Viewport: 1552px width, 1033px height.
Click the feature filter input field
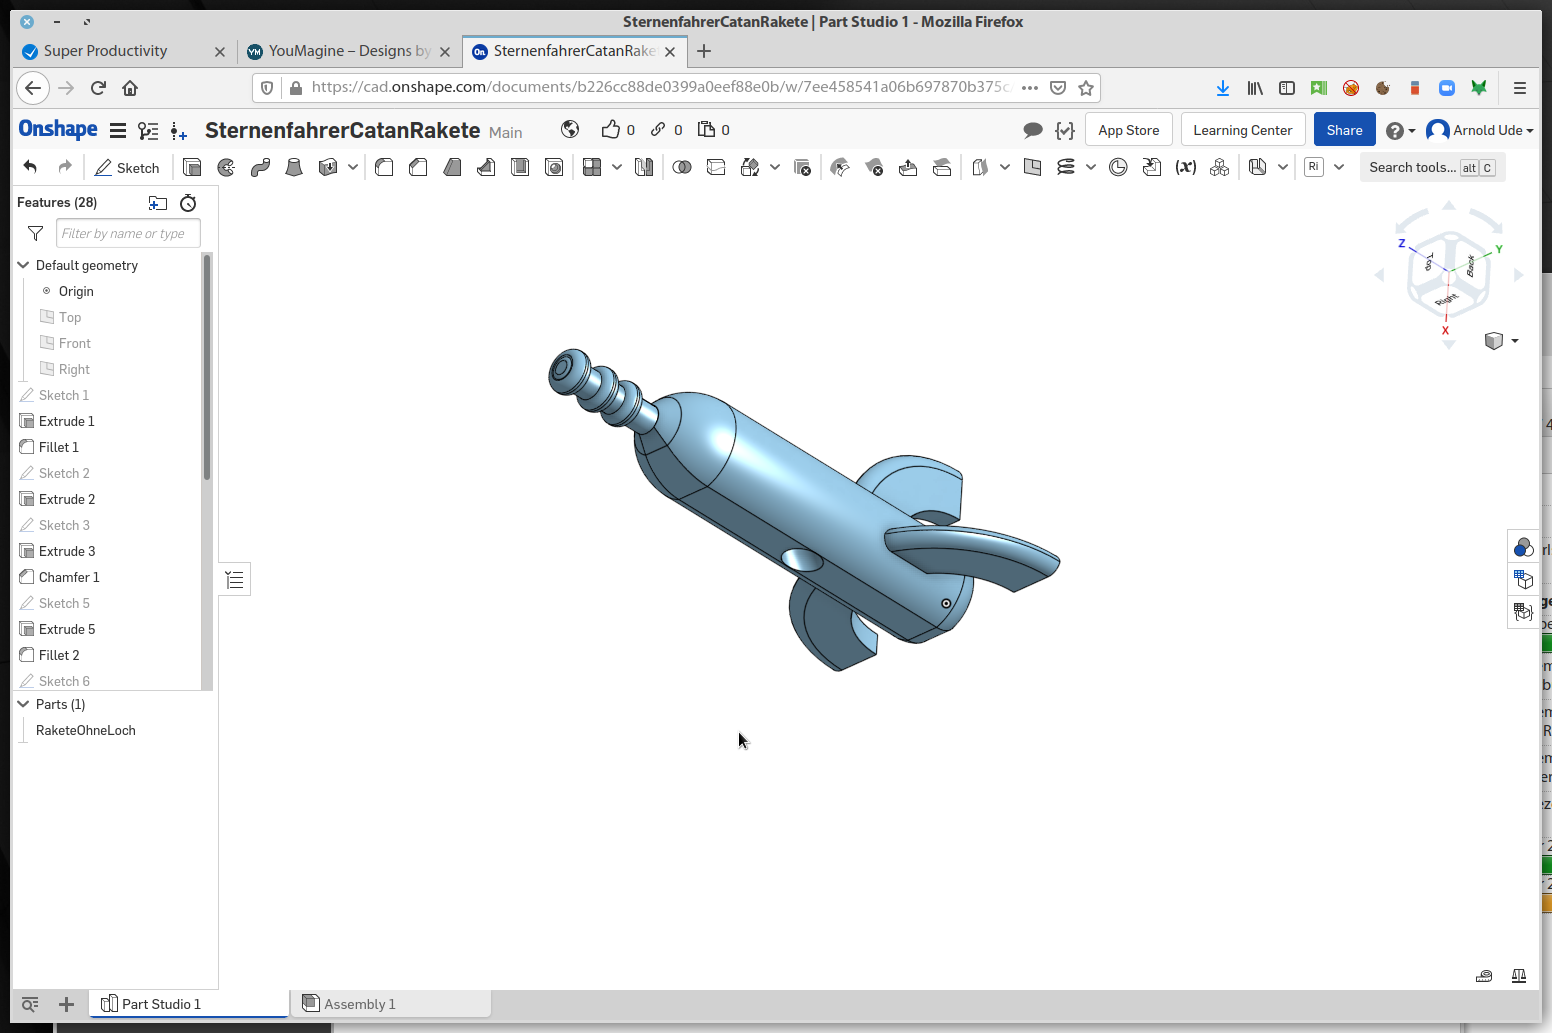(x=128, y=234)
